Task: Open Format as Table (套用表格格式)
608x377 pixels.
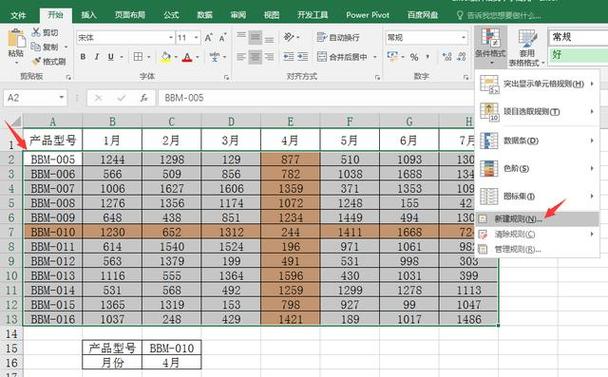Action: (x=527, y=47)
